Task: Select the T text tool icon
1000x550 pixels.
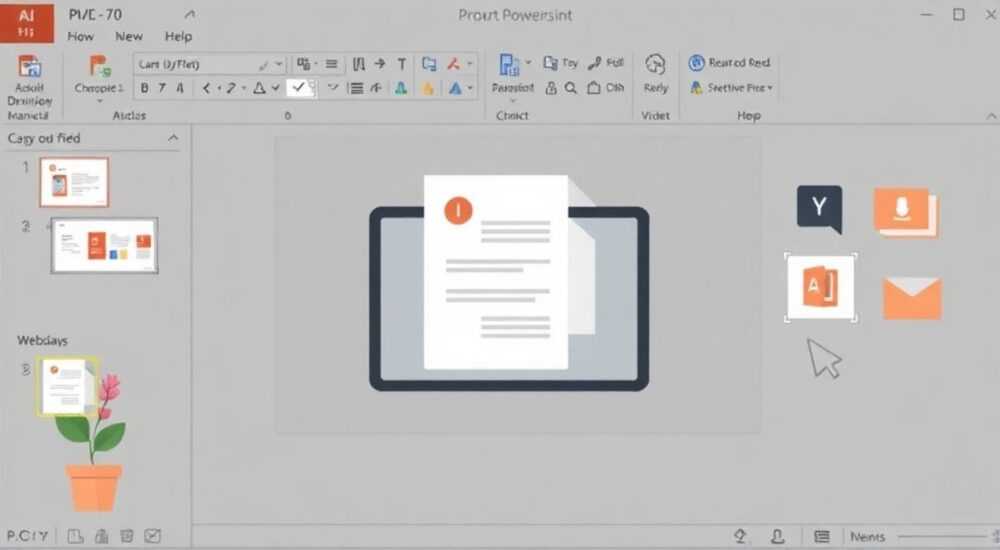Action: [402, 64]
